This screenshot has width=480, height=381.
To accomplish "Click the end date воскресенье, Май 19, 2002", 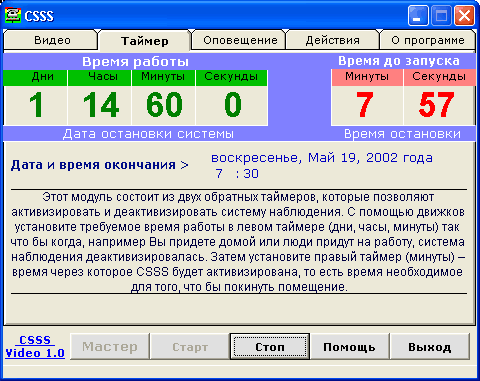I will [322, 158].
